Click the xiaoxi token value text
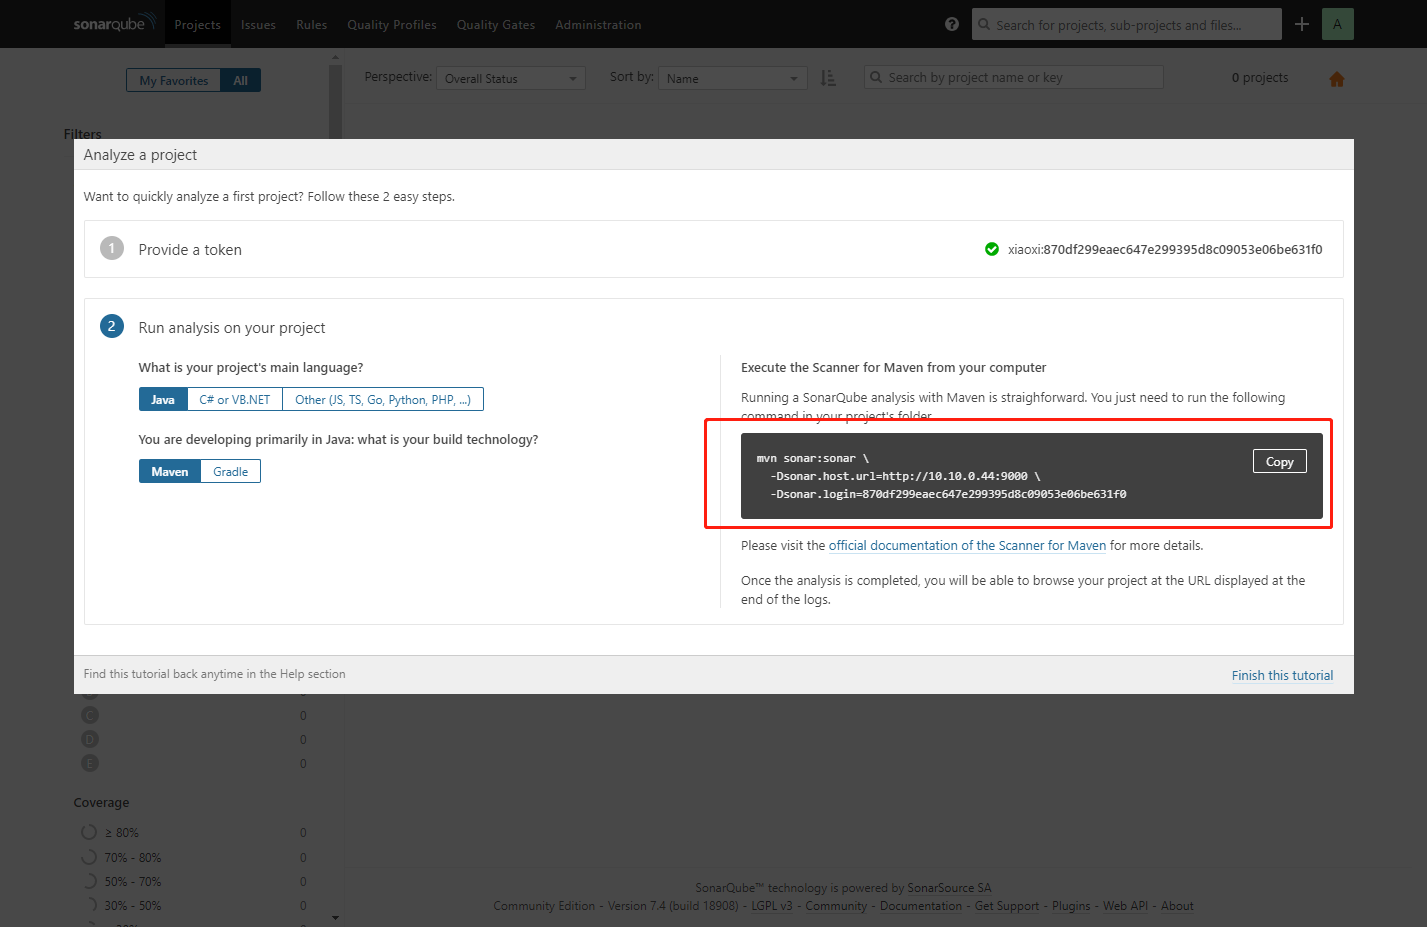 coord(1165,250)
